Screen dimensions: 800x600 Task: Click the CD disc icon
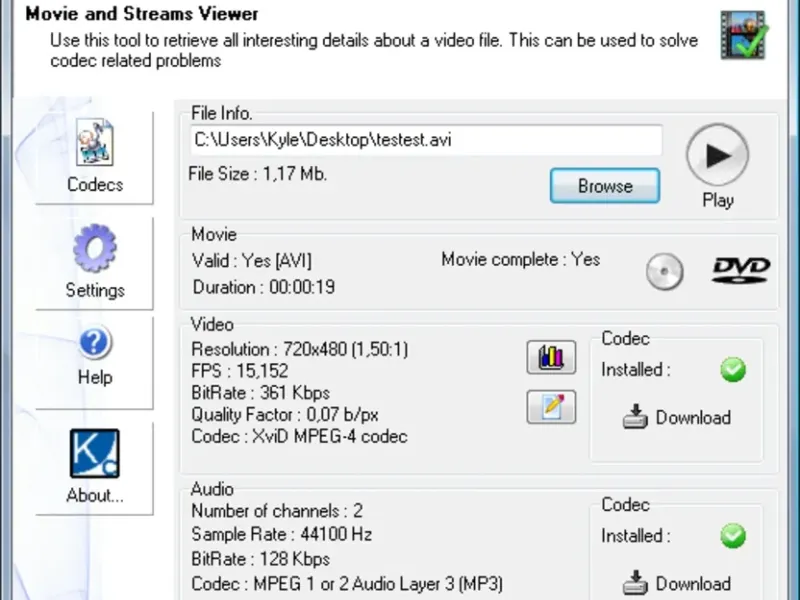coord(665,271)
